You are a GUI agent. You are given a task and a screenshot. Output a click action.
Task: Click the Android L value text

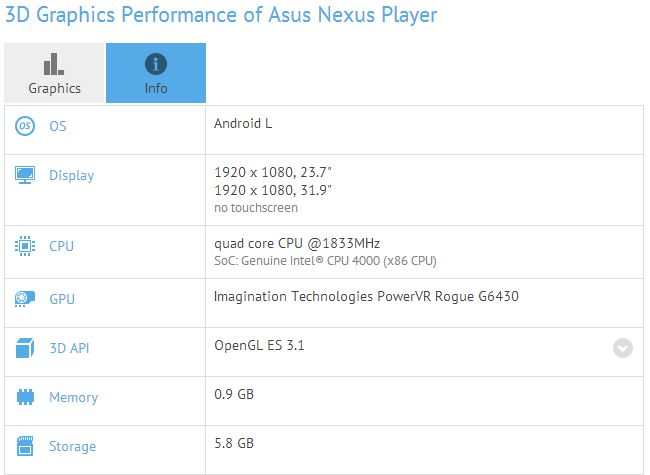tap(243, 124)
